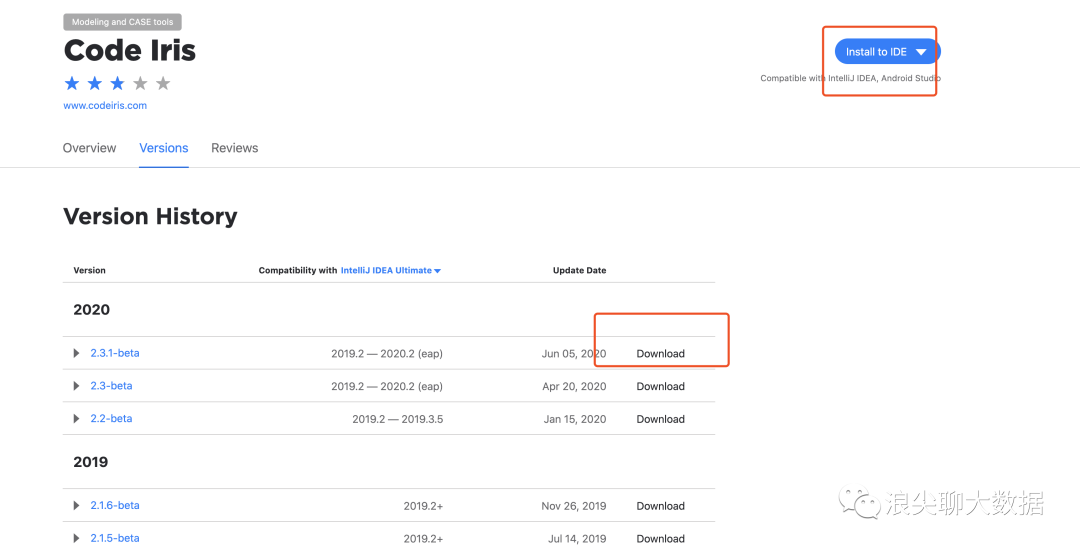Click the Jan 15, 2020 date

coord(575,419)
